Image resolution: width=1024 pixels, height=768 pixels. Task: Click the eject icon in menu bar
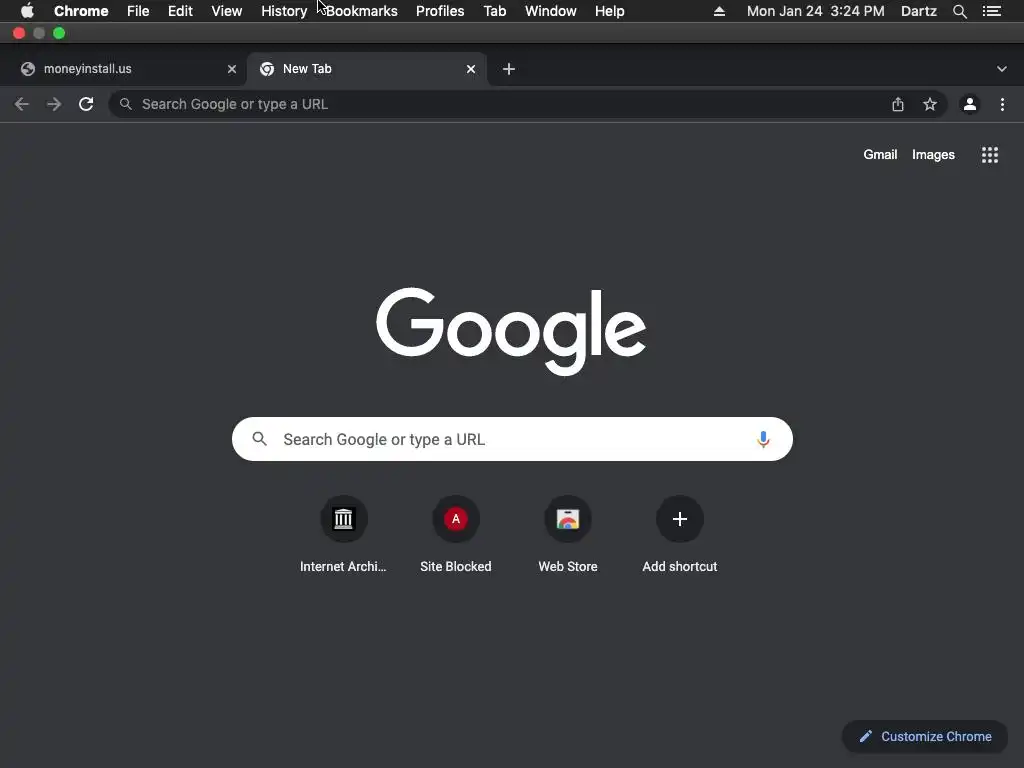(719, 11)
